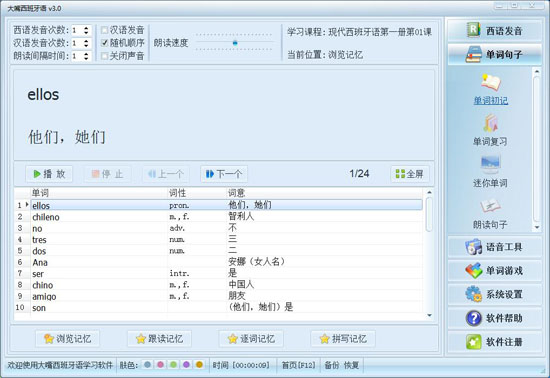The image size is (550, 378).
Task: Click the 朗读速度 slider handle
Action: click(x=235, y=43)
